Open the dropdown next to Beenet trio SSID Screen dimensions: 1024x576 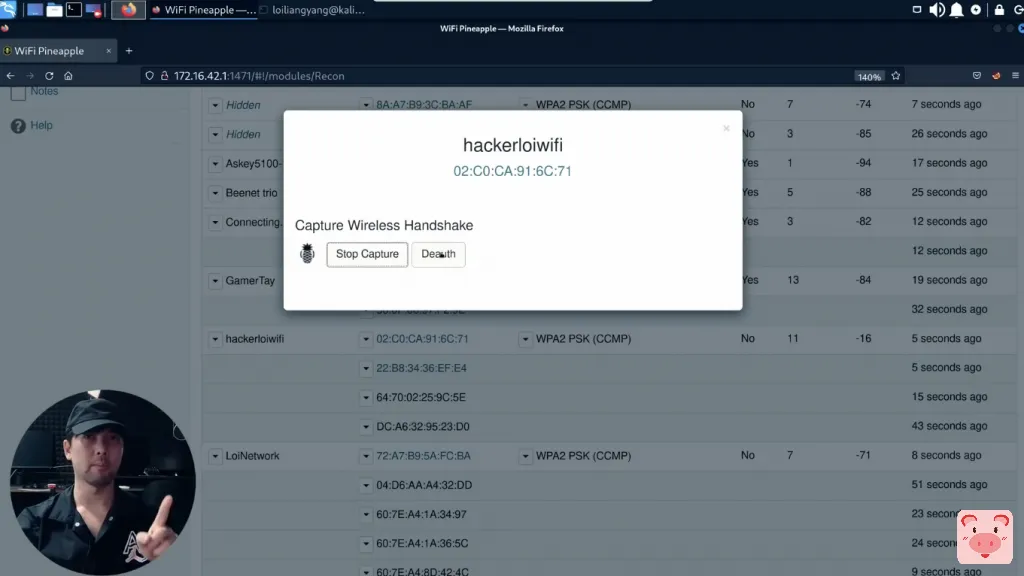pos(215,193)
